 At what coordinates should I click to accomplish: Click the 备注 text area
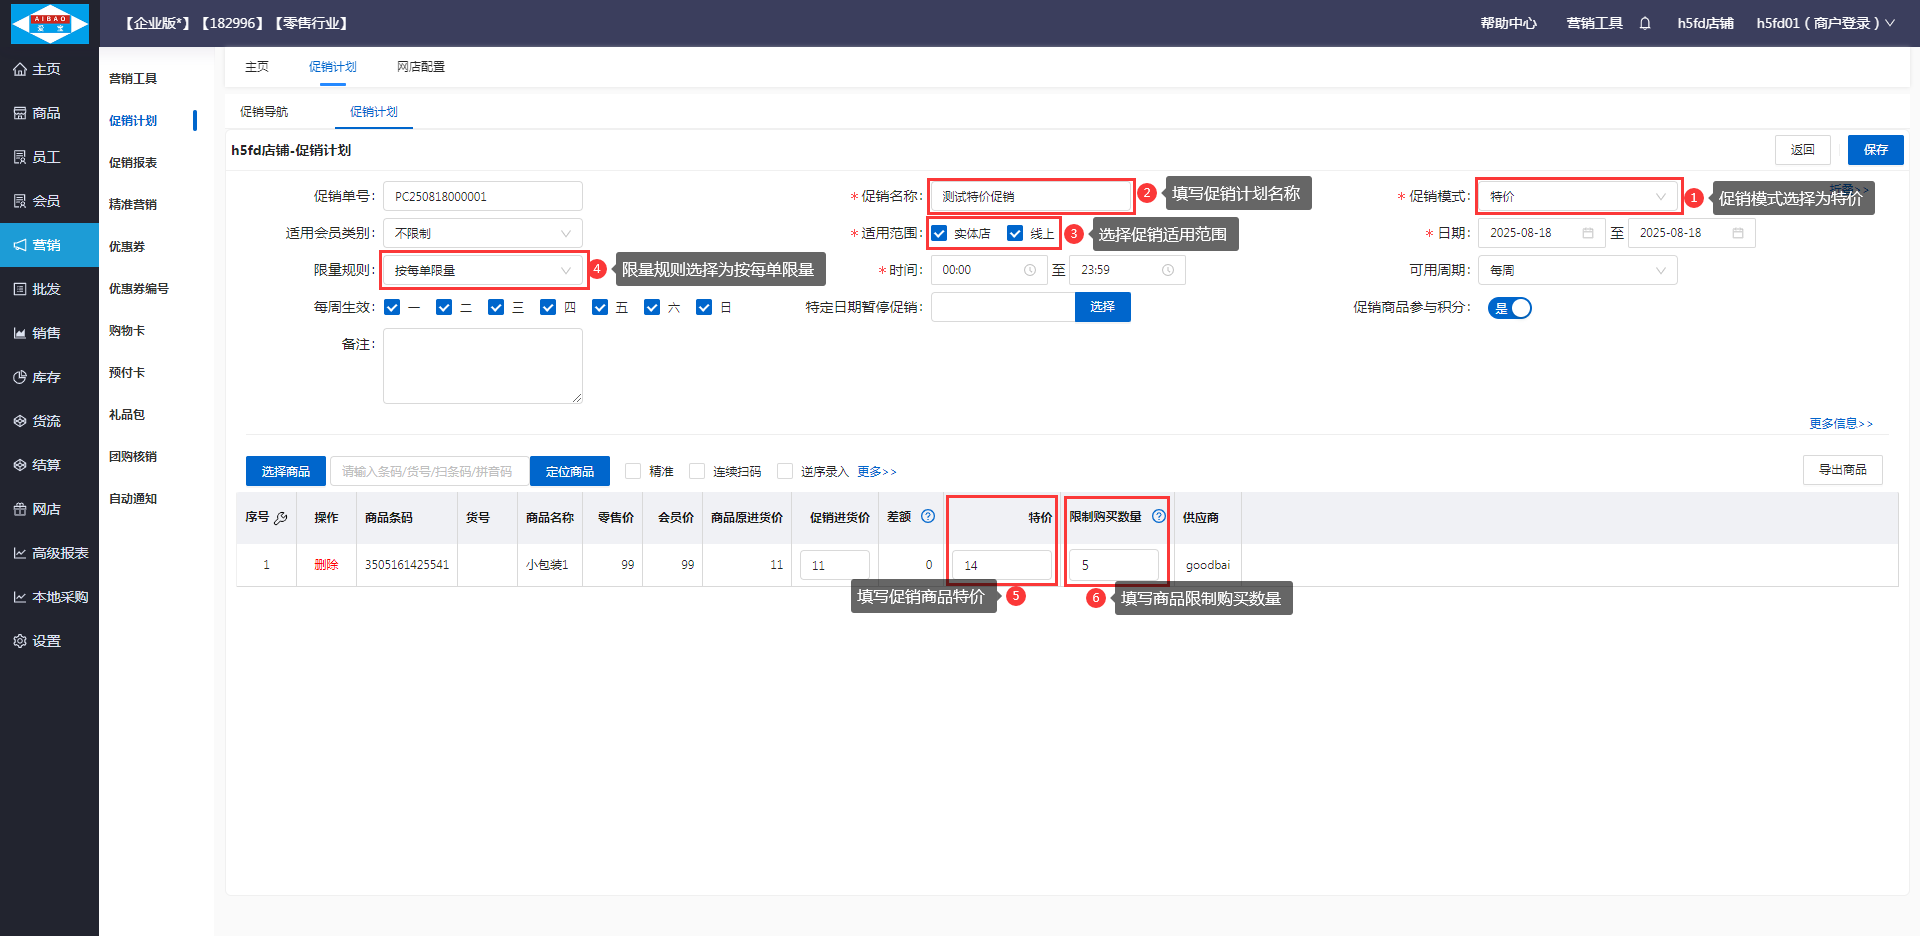click(482, 366)
